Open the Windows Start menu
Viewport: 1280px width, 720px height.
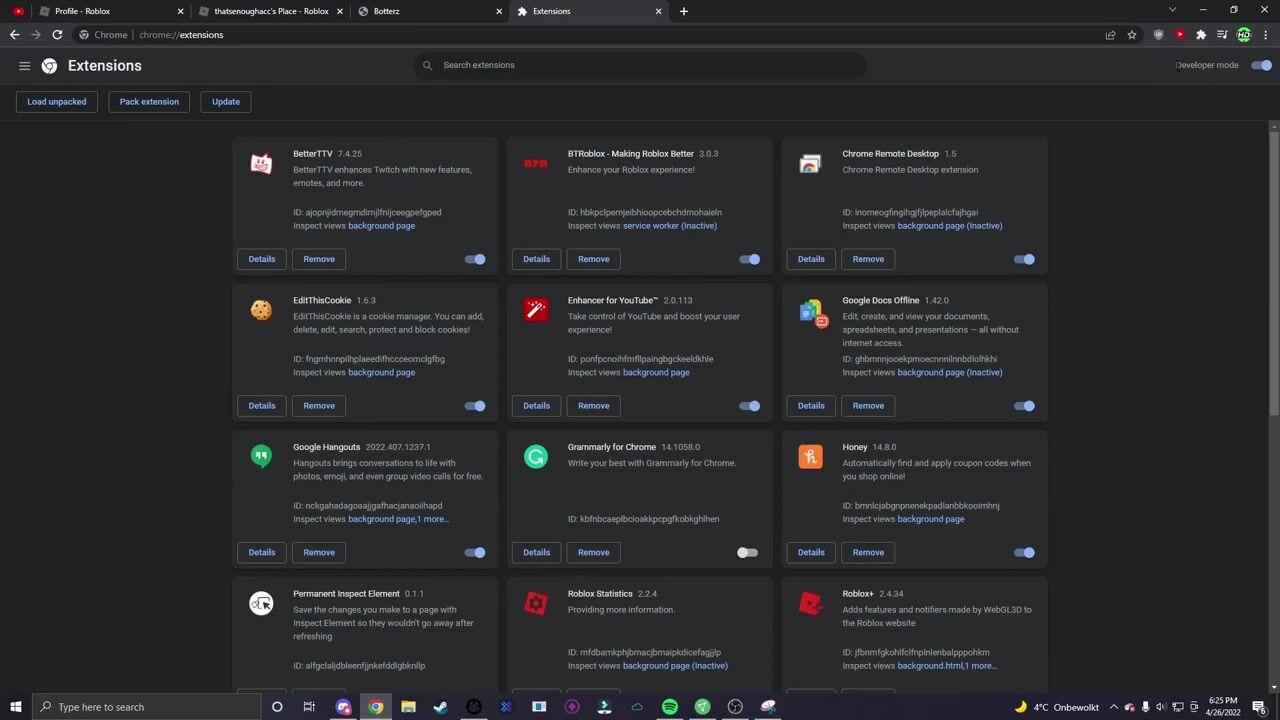coord(16,707)
